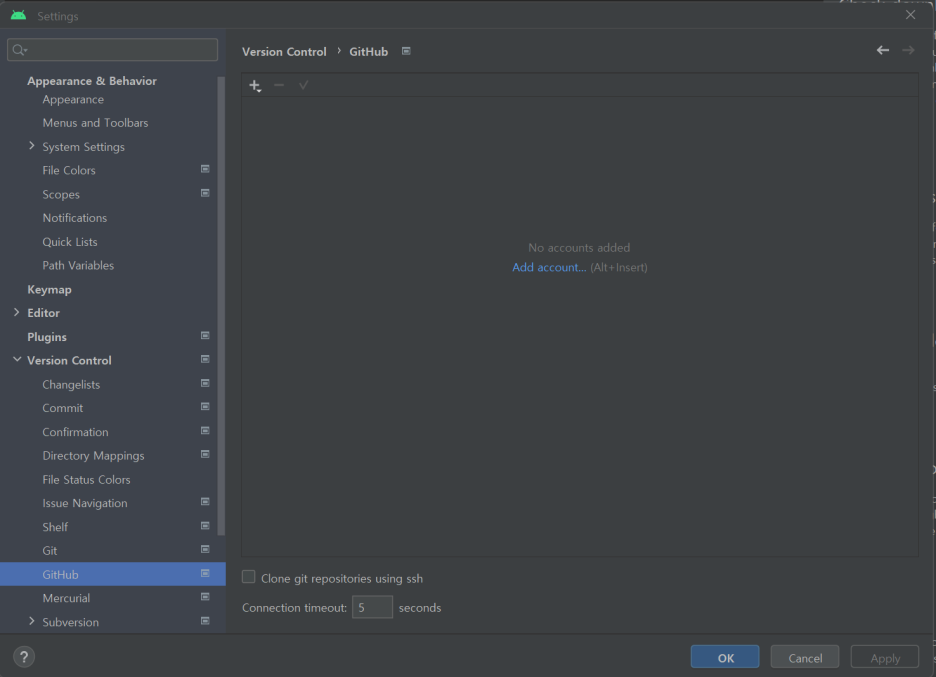
Task: Click the project icon beside Commit
Action: pyautogui.click(x=205, y=407)
